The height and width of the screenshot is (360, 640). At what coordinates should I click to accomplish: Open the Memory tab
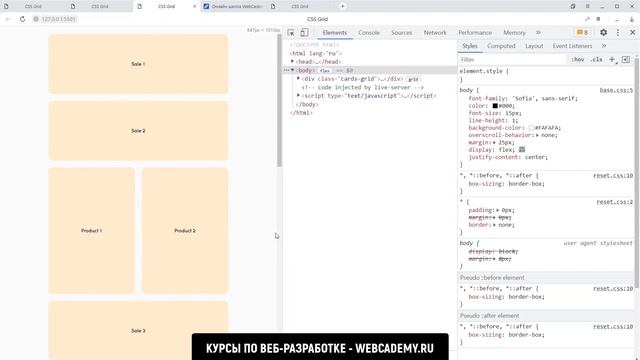point(514,33)
